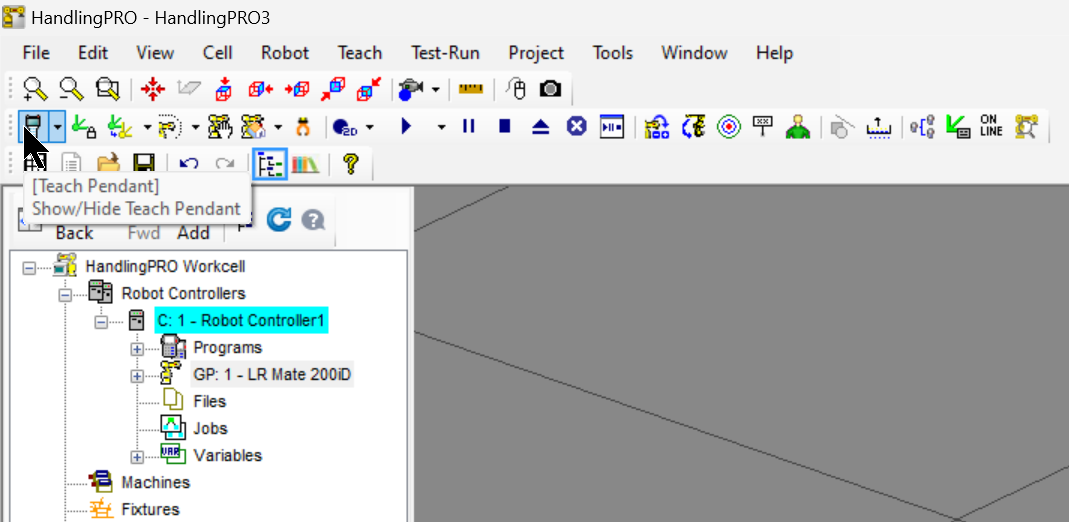Click the gray question mark search icon
This screenshot has height=522, width=1069.
313,220
